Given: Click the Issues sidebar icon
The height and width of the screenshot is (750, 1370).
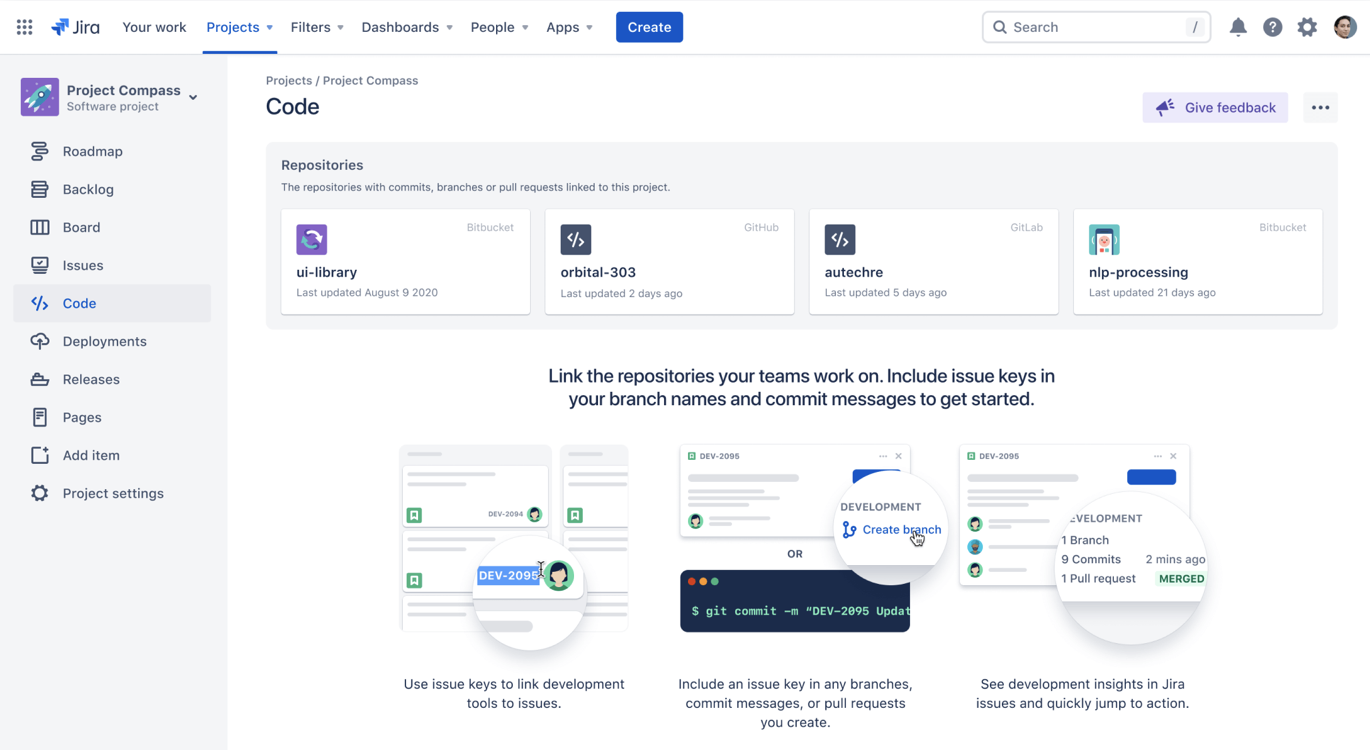Looking at the screenshot, I should 37,265.
